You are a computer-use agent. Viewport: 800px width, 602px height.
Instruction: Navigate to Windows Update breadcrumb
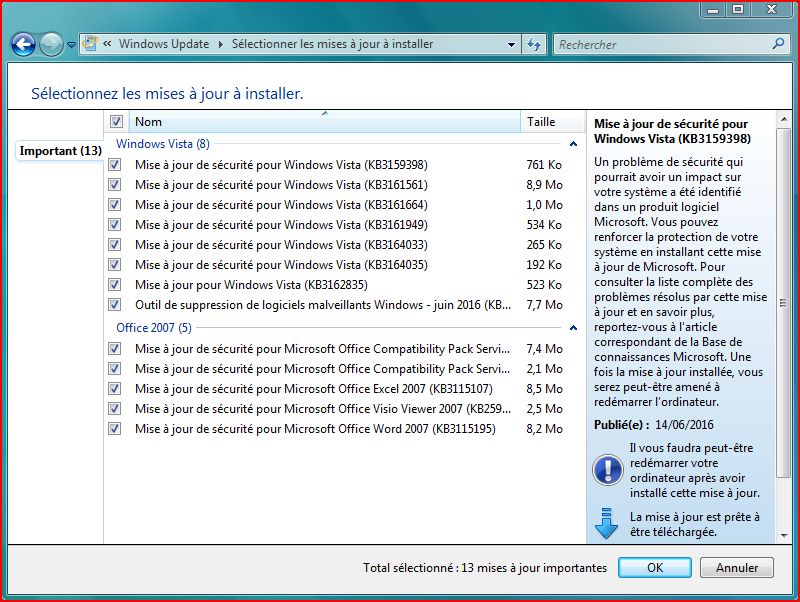(x=164, y=44)
